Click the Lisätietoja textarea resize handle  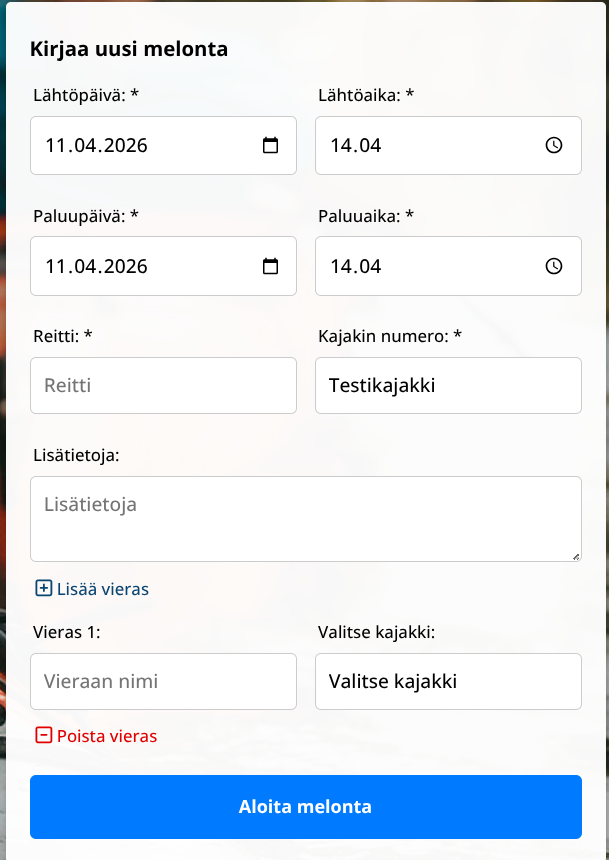(576, 556)
